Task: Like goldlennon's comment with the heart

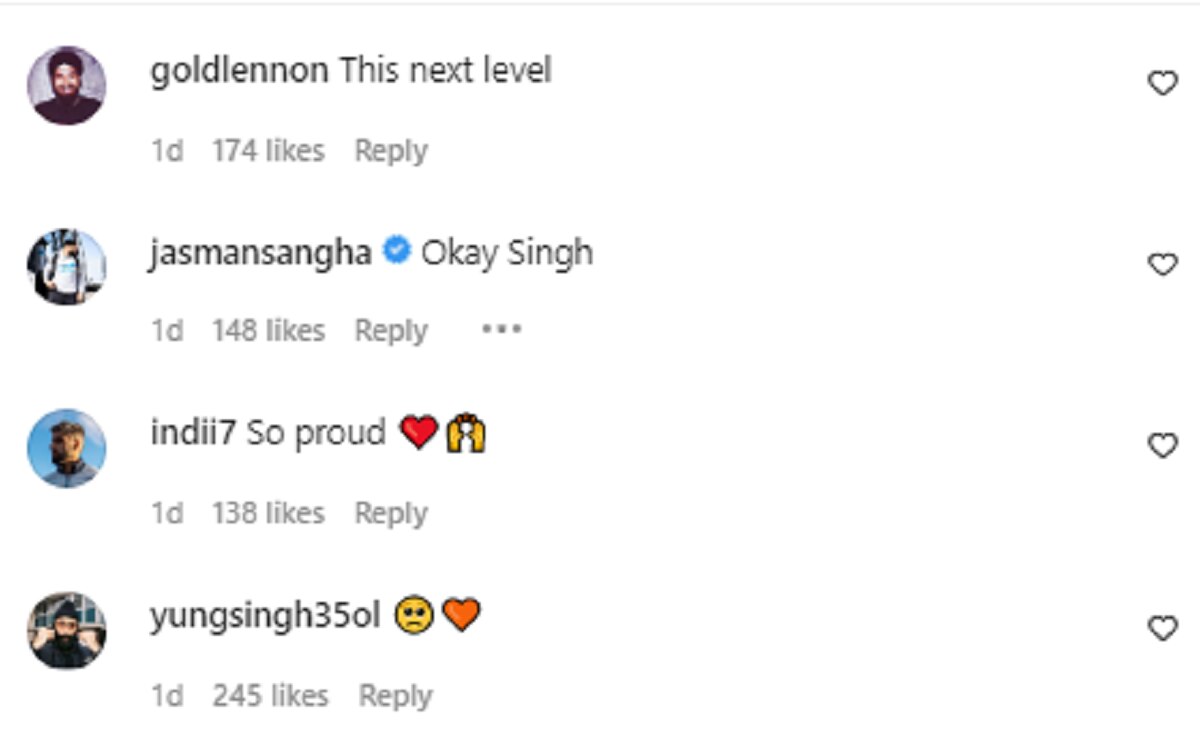Action: coord(1162,84)
